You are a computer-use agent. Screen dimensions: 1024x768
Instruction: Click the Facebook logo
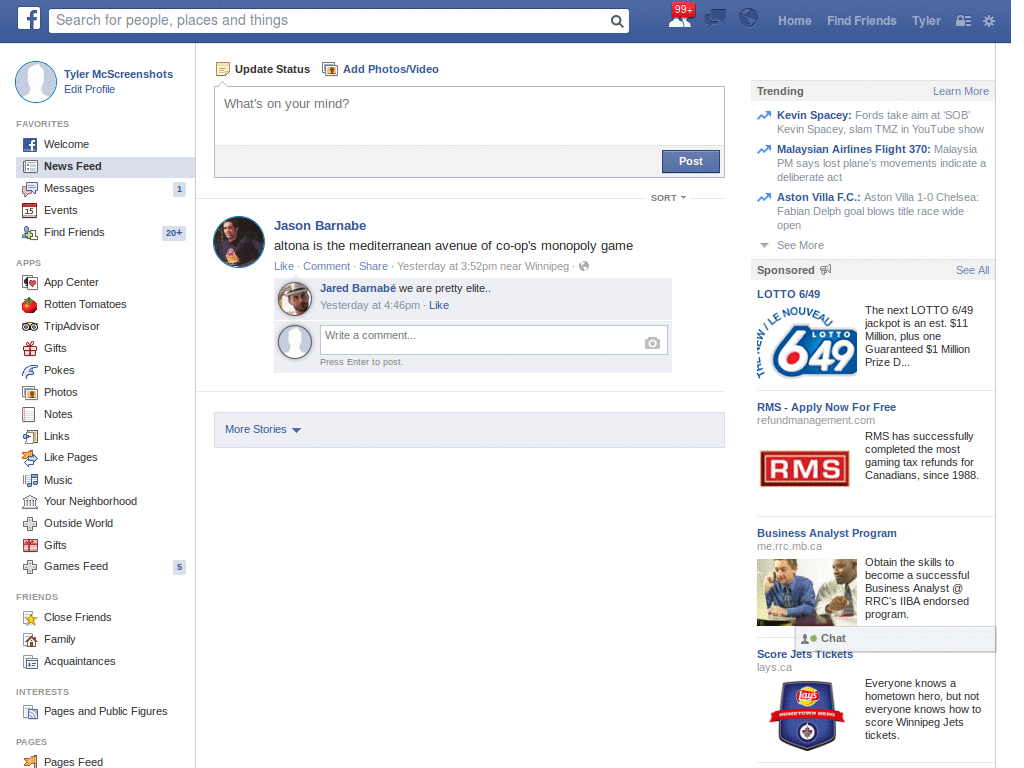tap(27, 20)
